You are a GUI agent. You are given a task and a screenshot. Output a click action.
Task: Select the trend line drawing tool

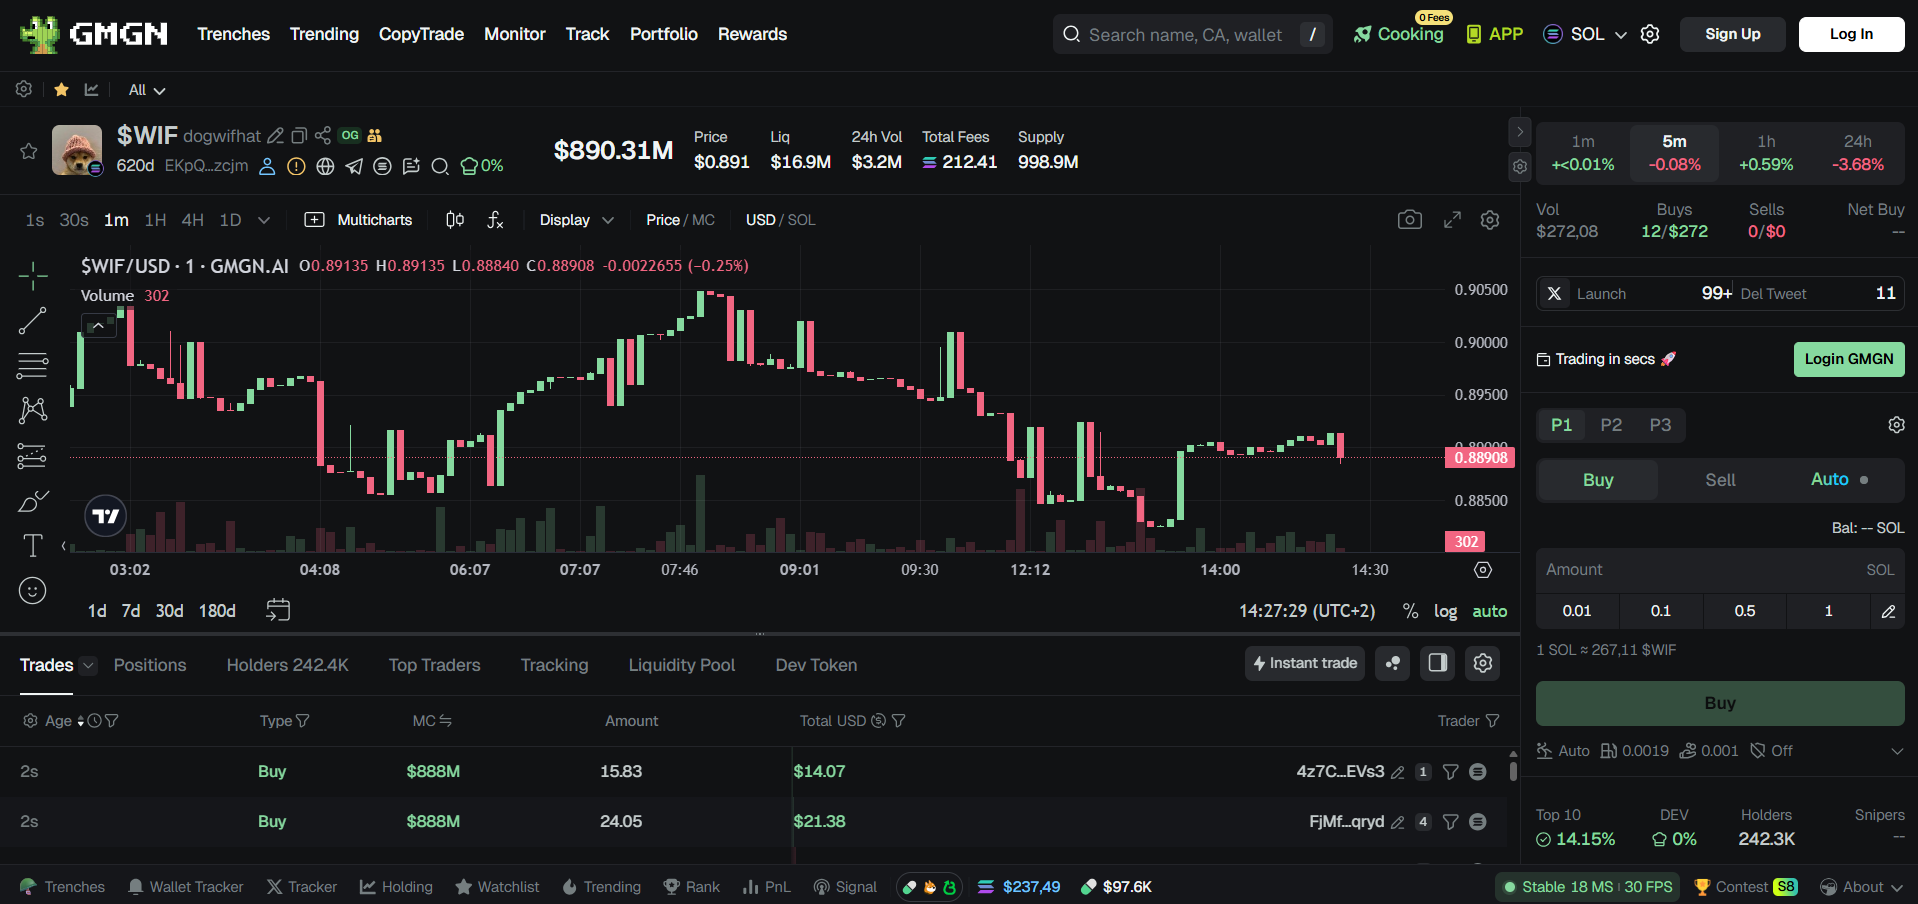point(32,321)
